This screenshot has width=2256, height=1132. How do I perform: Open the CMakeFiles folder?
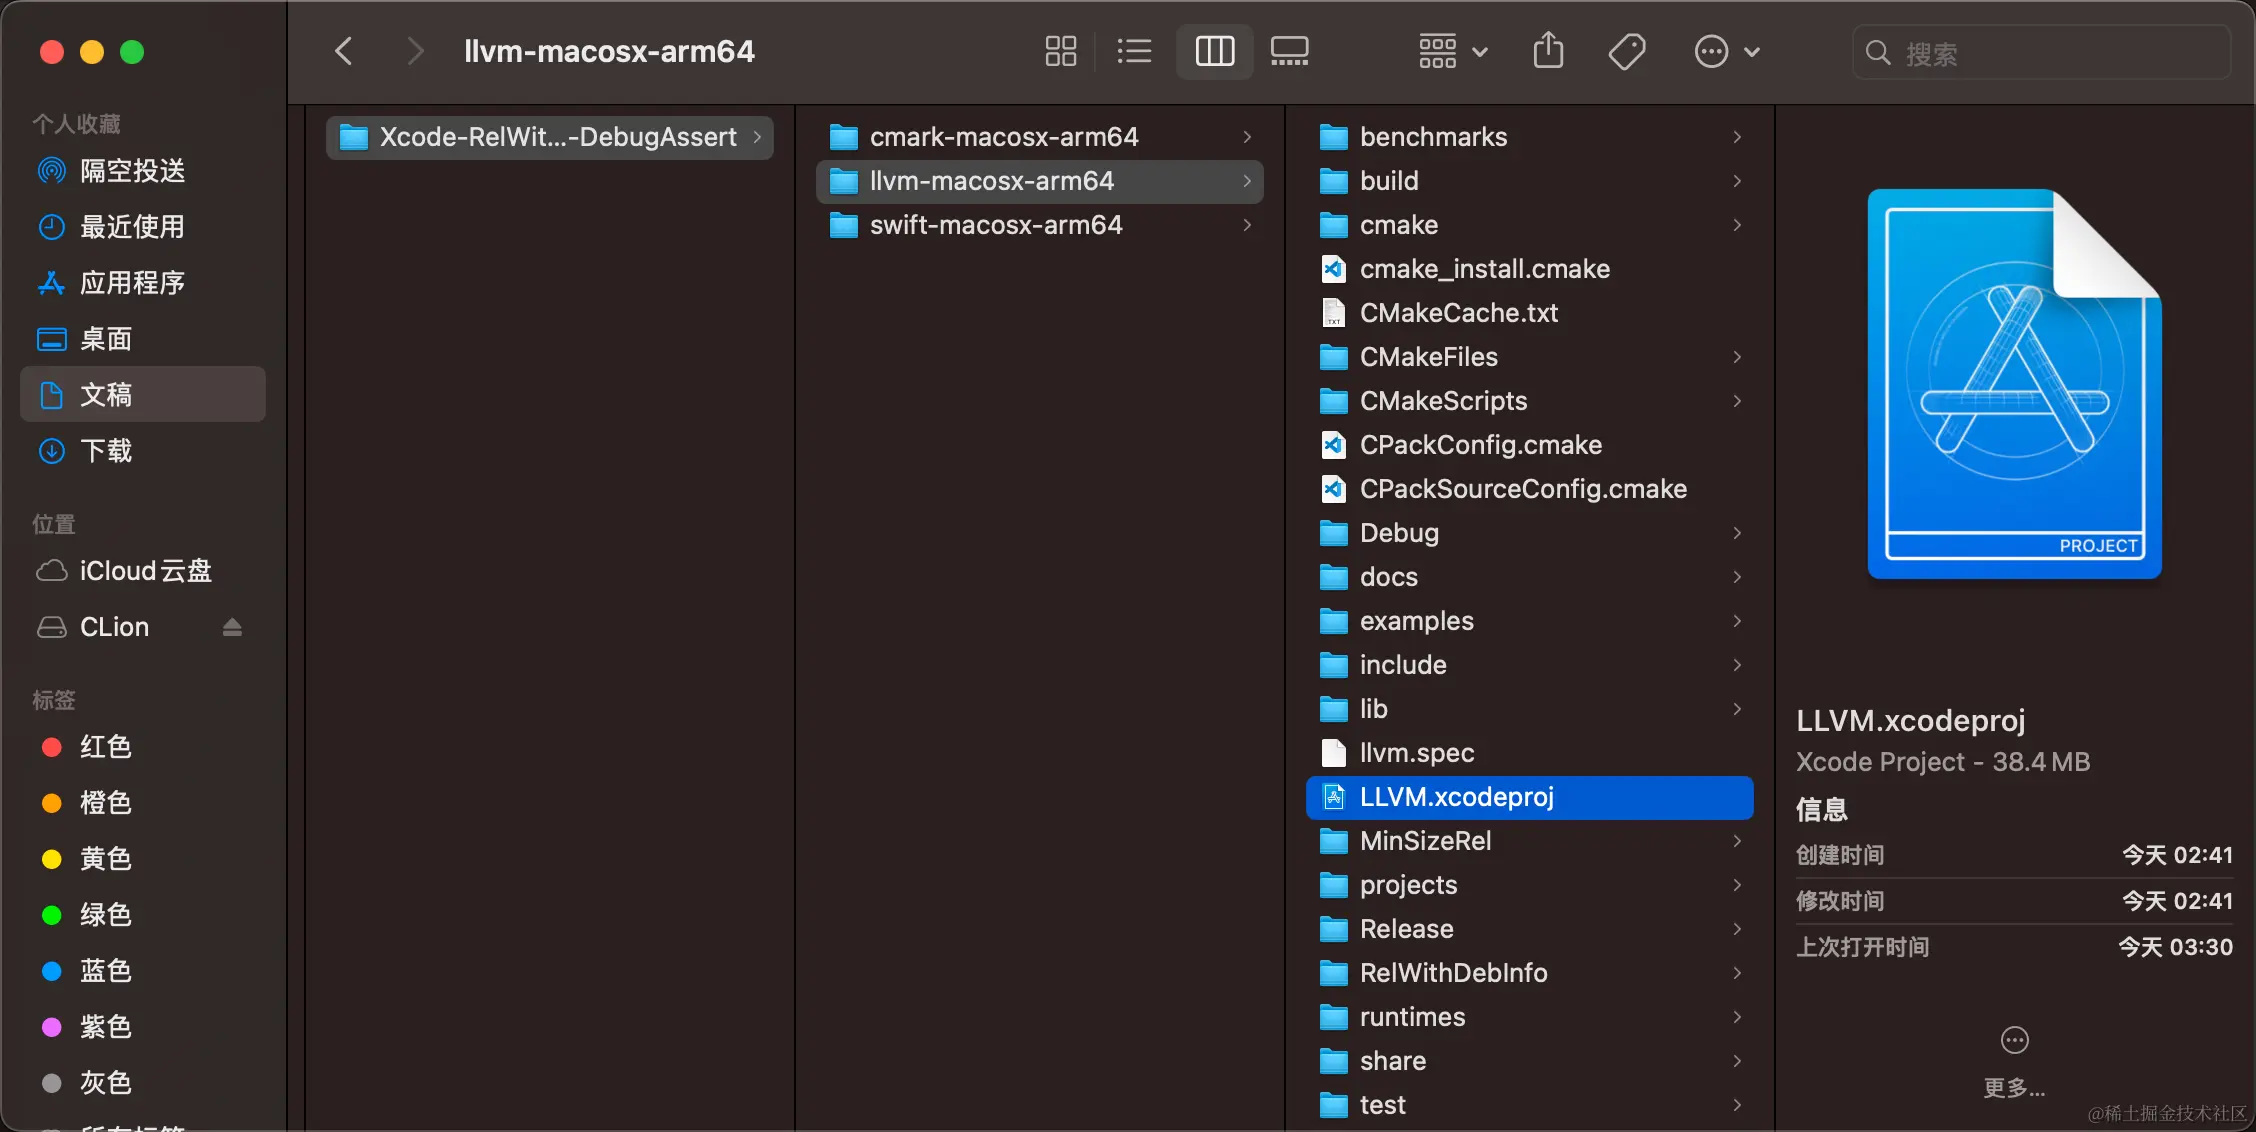click(1530, 357)
